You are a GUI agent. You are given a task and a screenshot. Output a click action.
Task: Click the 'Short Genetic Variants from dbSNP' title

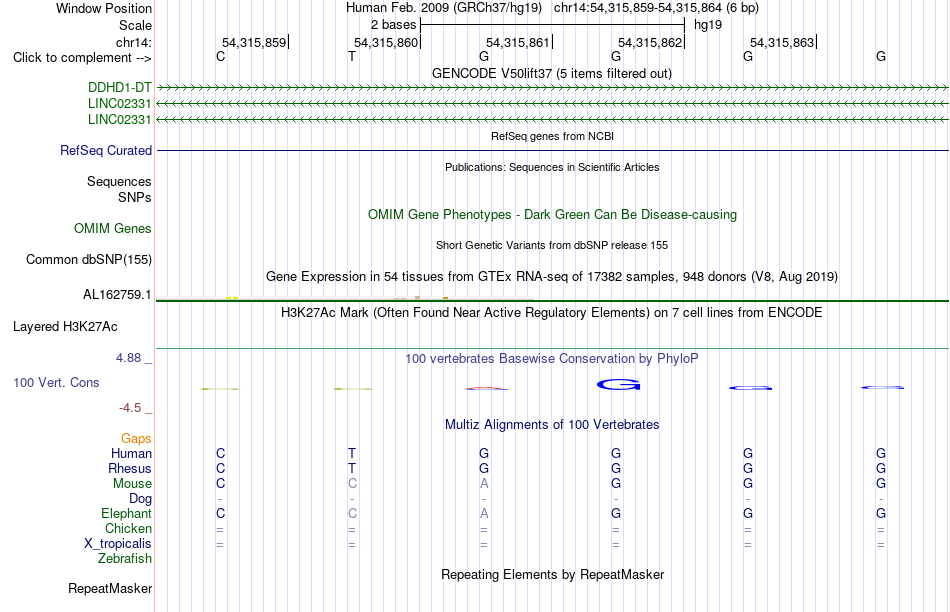(552, 245)
